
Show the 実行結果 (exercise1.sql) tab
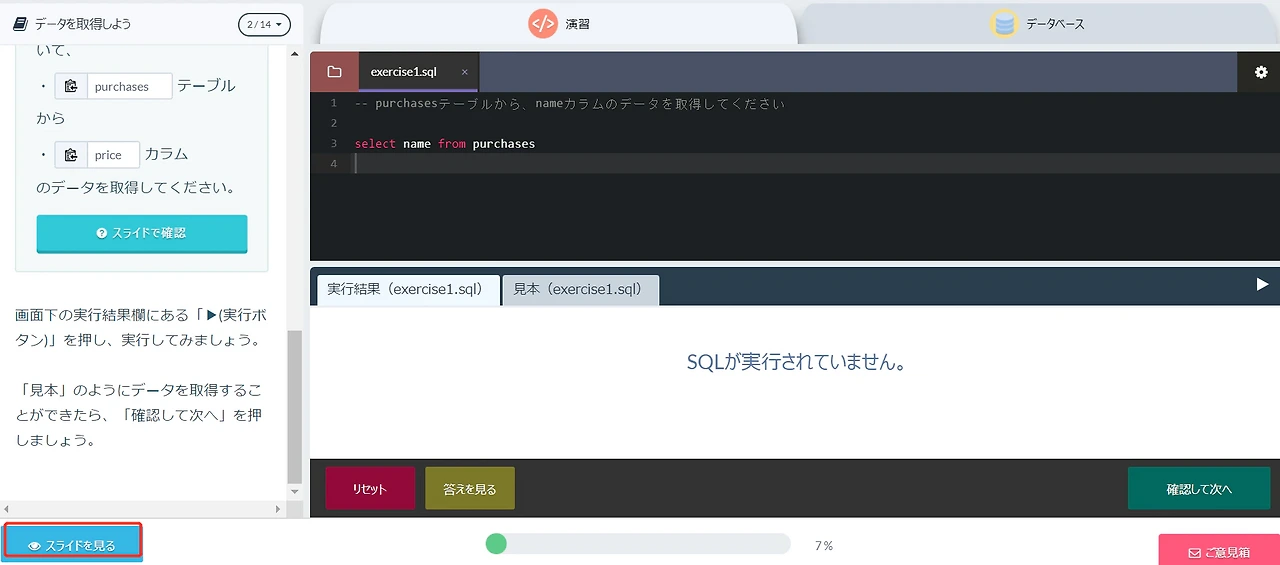point(407,289)
